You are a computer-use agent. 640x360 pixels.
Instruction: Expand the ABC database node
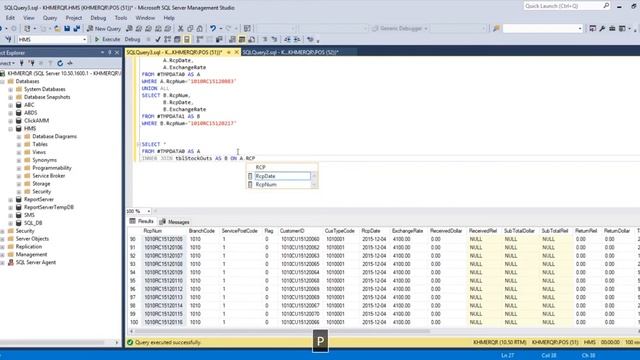(11, 105)
